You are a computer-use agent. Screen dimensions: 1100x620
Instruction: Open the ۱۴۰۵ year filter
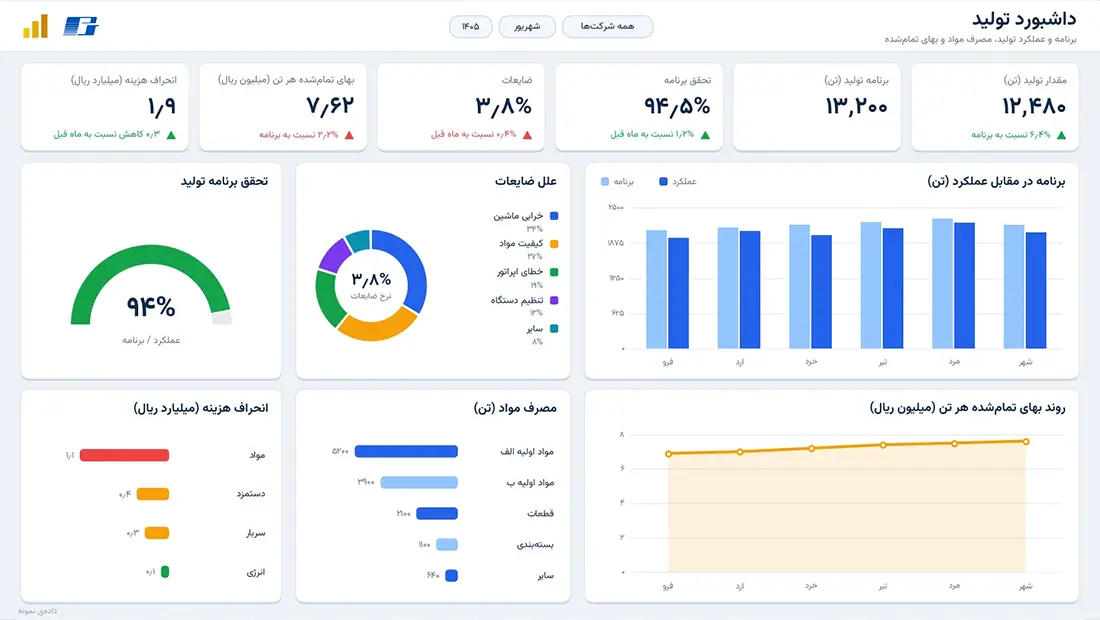point(471,27)
